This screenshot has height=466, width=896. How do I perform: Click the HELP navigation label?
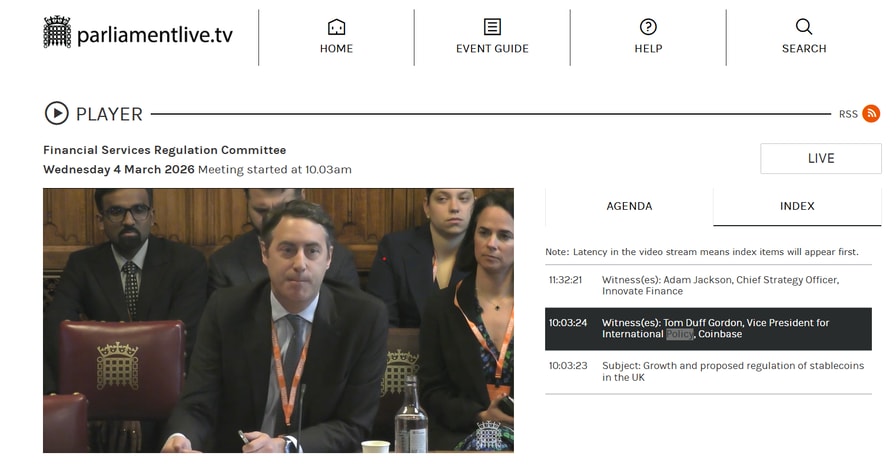(648, 49)
